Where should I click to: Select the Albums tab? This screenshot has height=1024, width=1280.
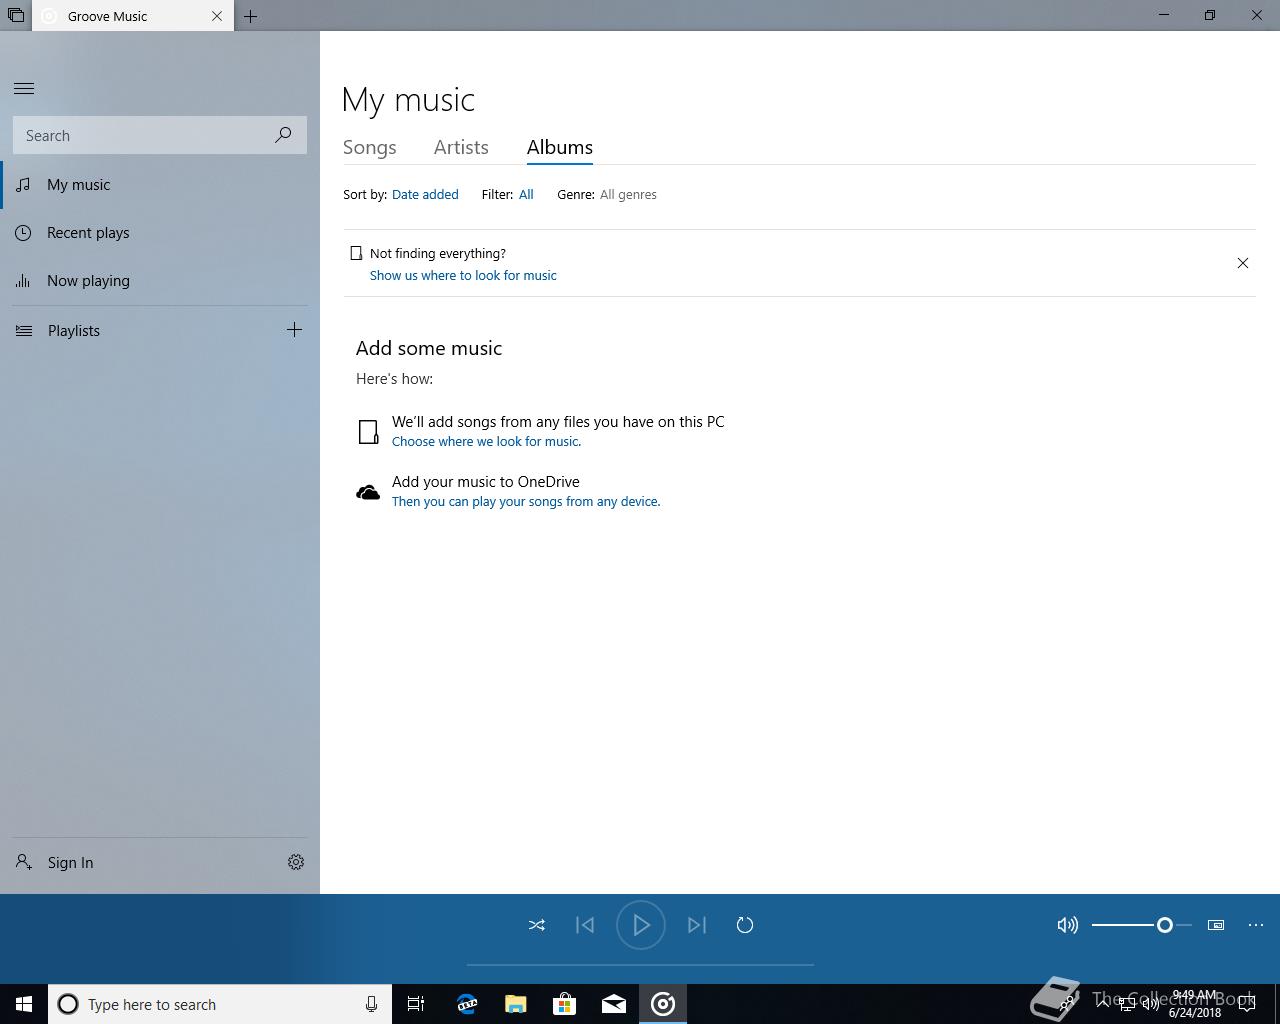pos(560,147)
